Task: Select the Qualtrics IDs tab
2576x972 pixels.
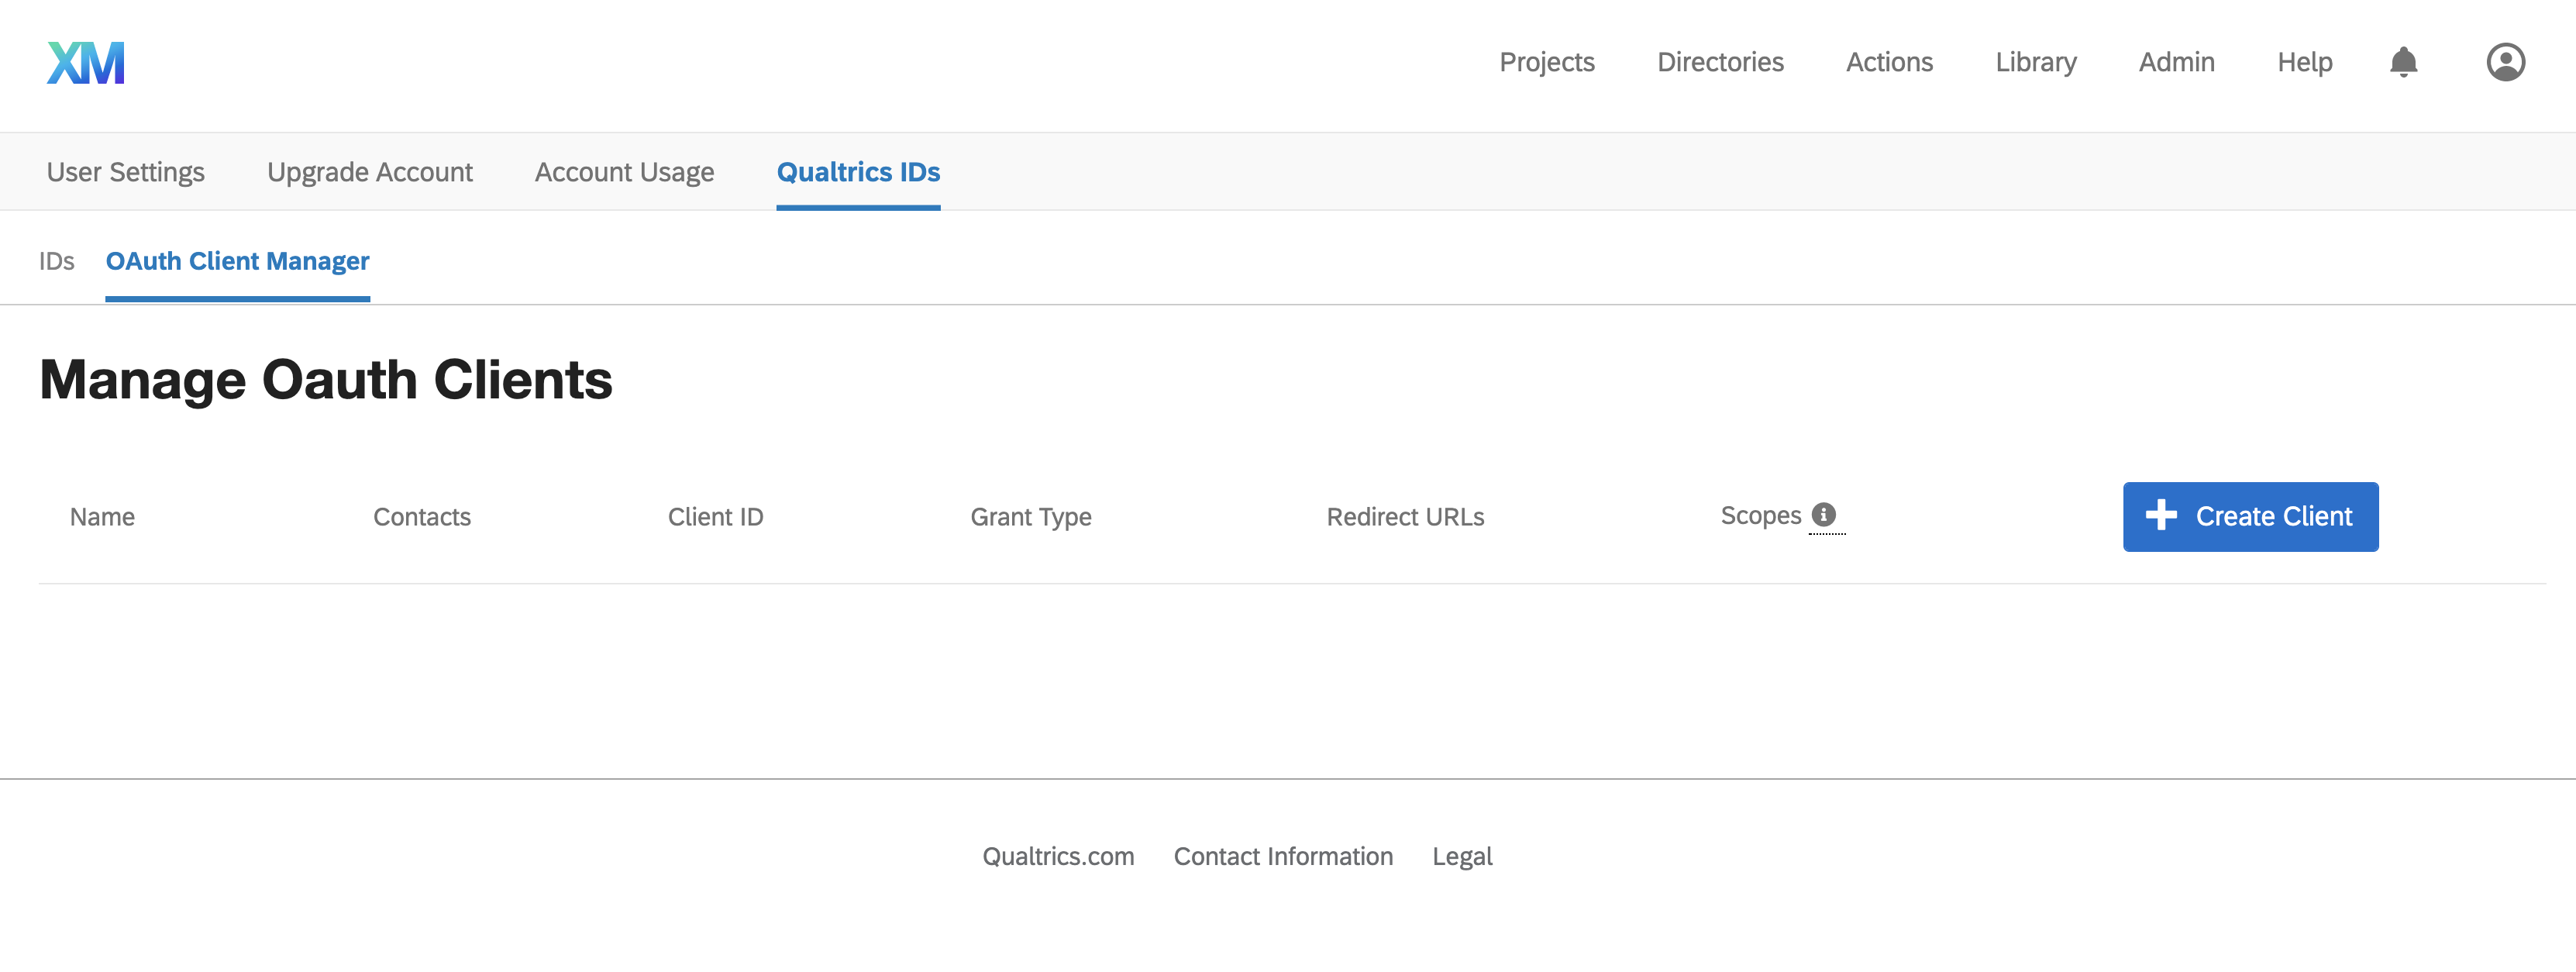Action: (x=858, y=172)
